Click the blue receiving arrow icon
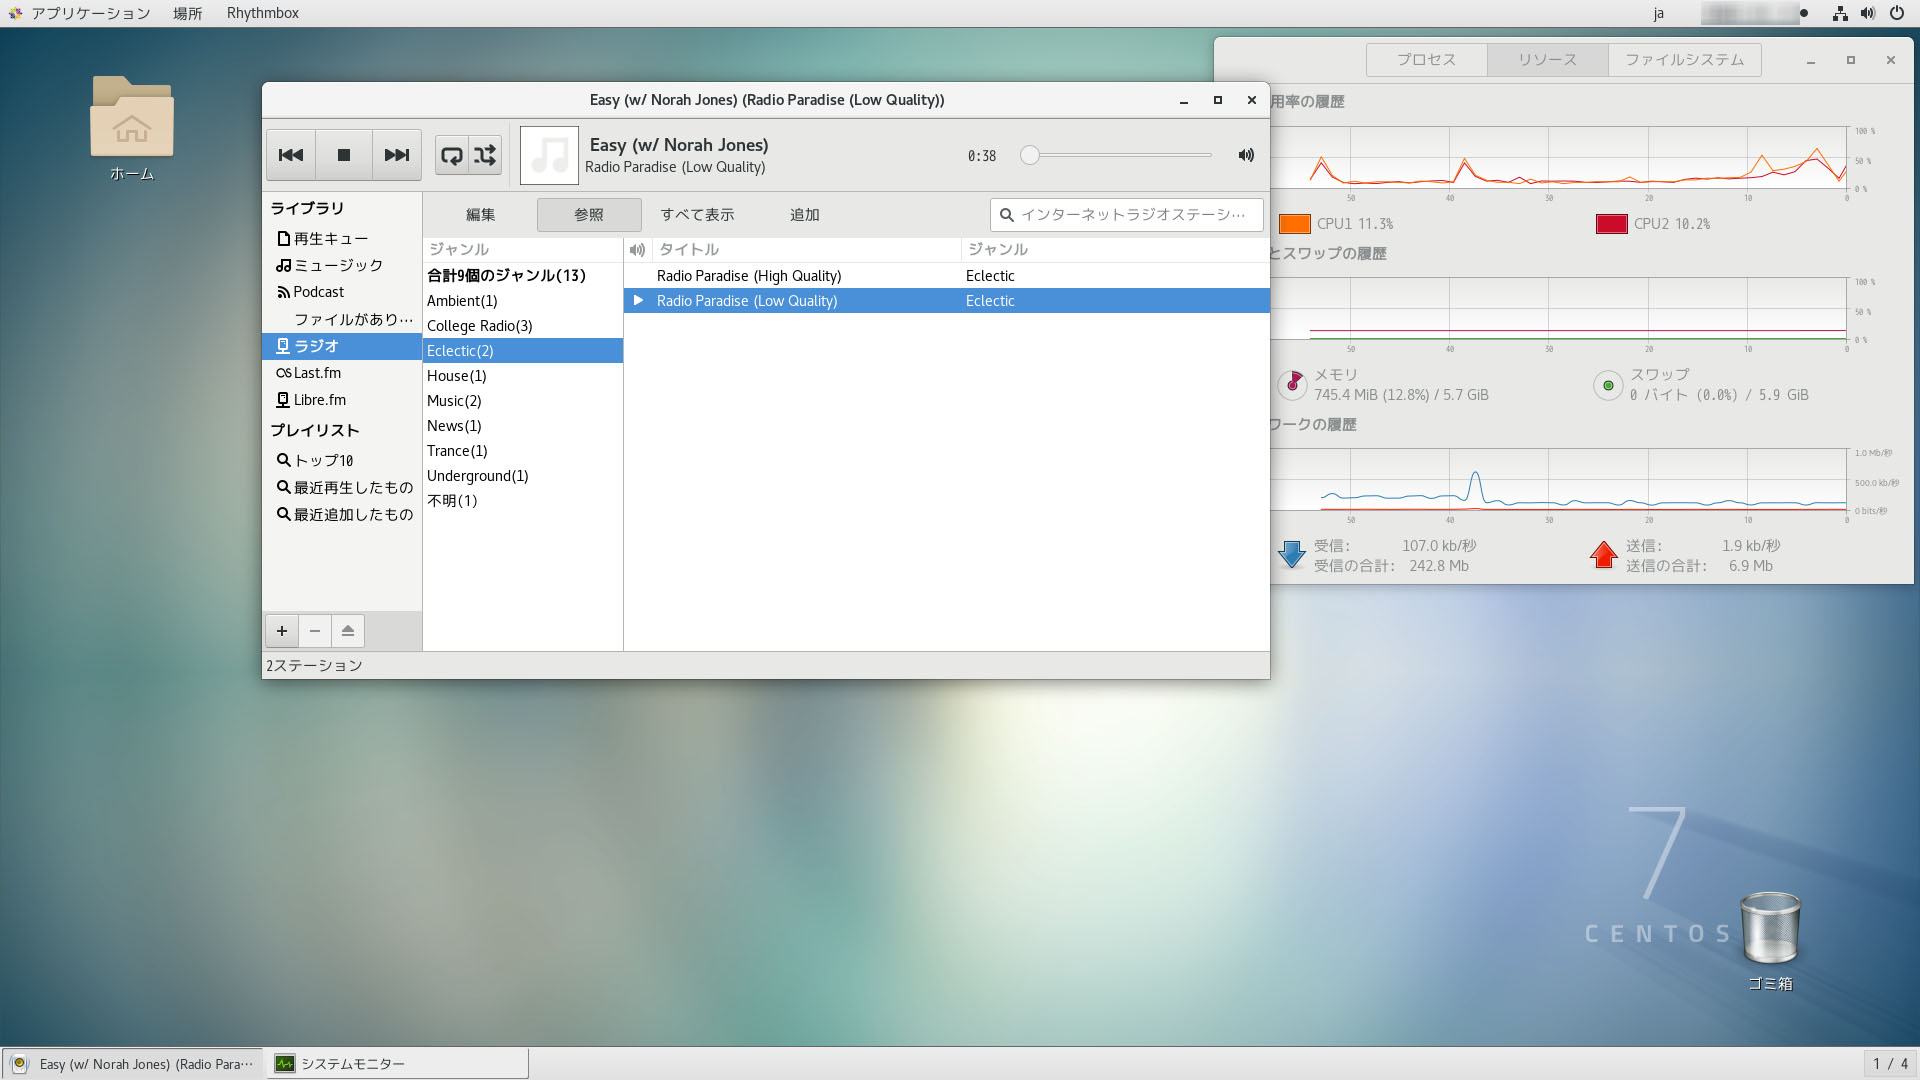Image resolution: width=1920 pixels, height=1080 pixels. click(x=1292, y=555)
